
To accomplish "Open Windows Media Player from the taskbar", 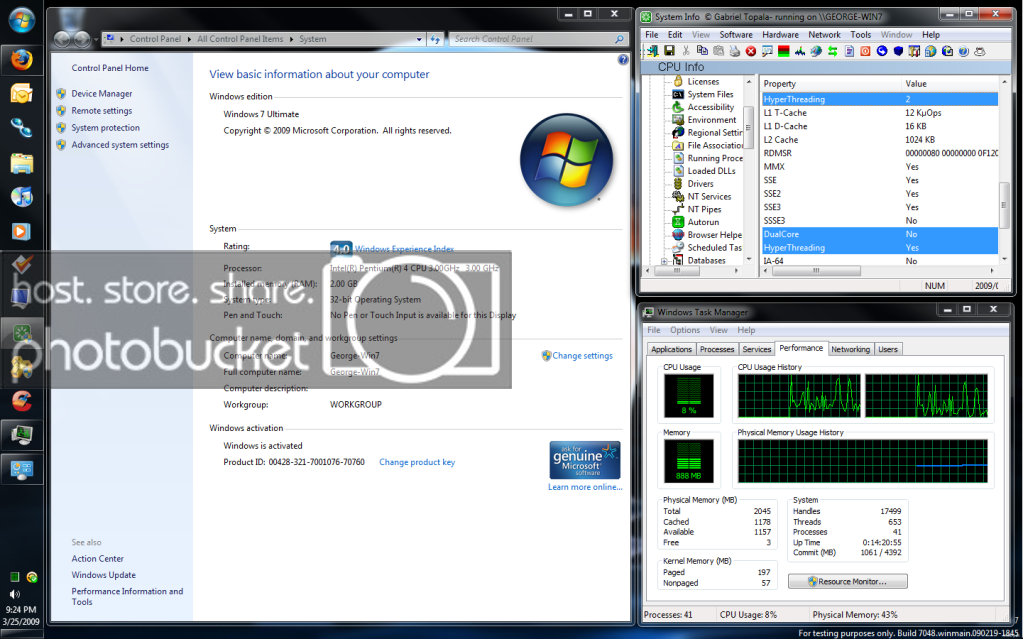I will [22, 230].
